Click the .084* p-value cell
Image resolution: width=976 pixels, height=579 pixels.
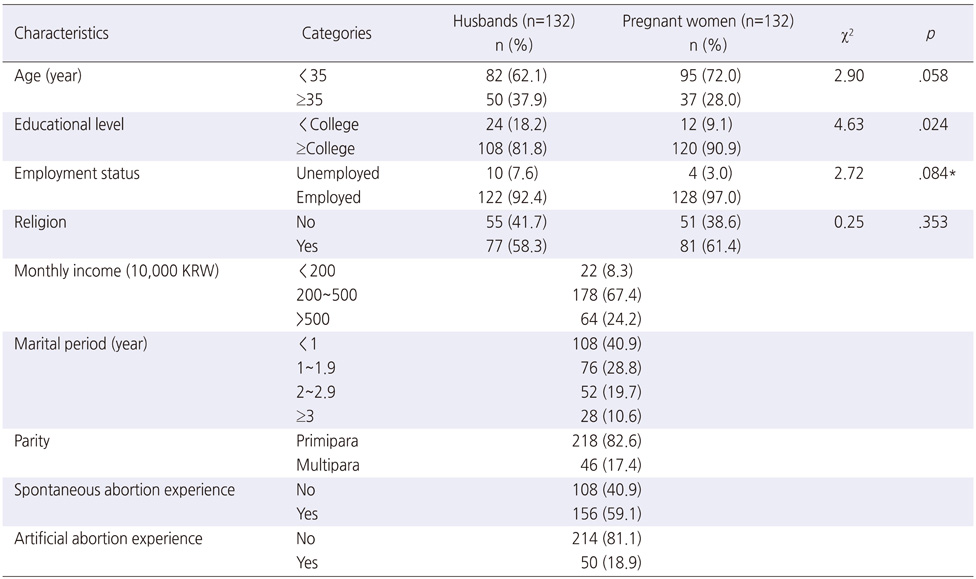click(937, 173)
